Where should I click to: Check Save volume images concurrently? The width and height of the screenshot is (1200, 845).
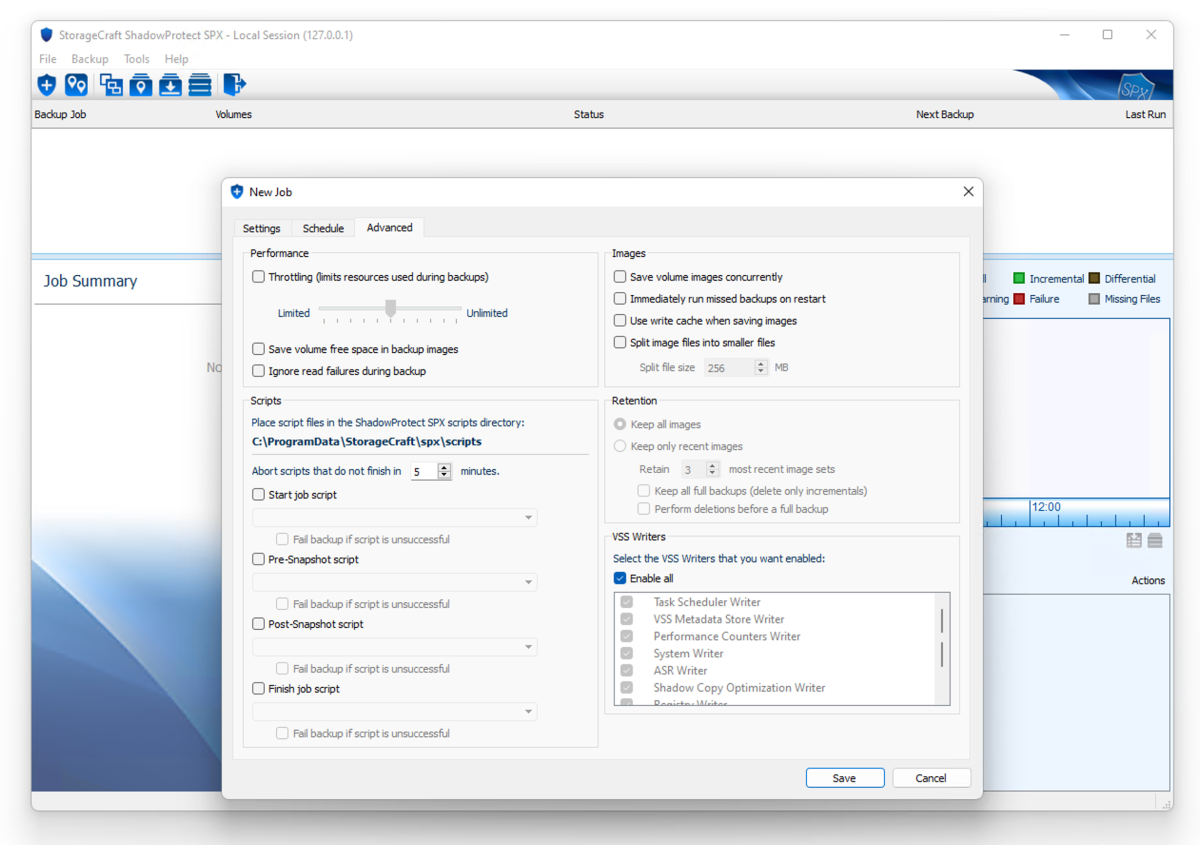coord(620,277)
